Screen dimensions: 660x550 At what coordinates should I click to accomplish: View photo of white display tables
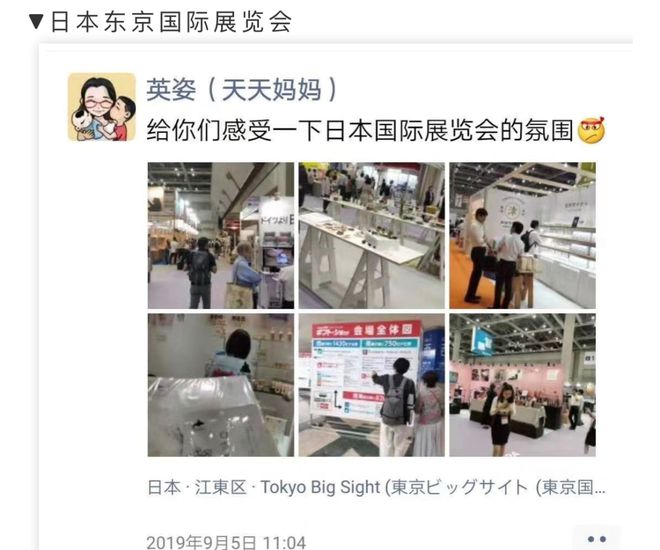click(372, 236)
